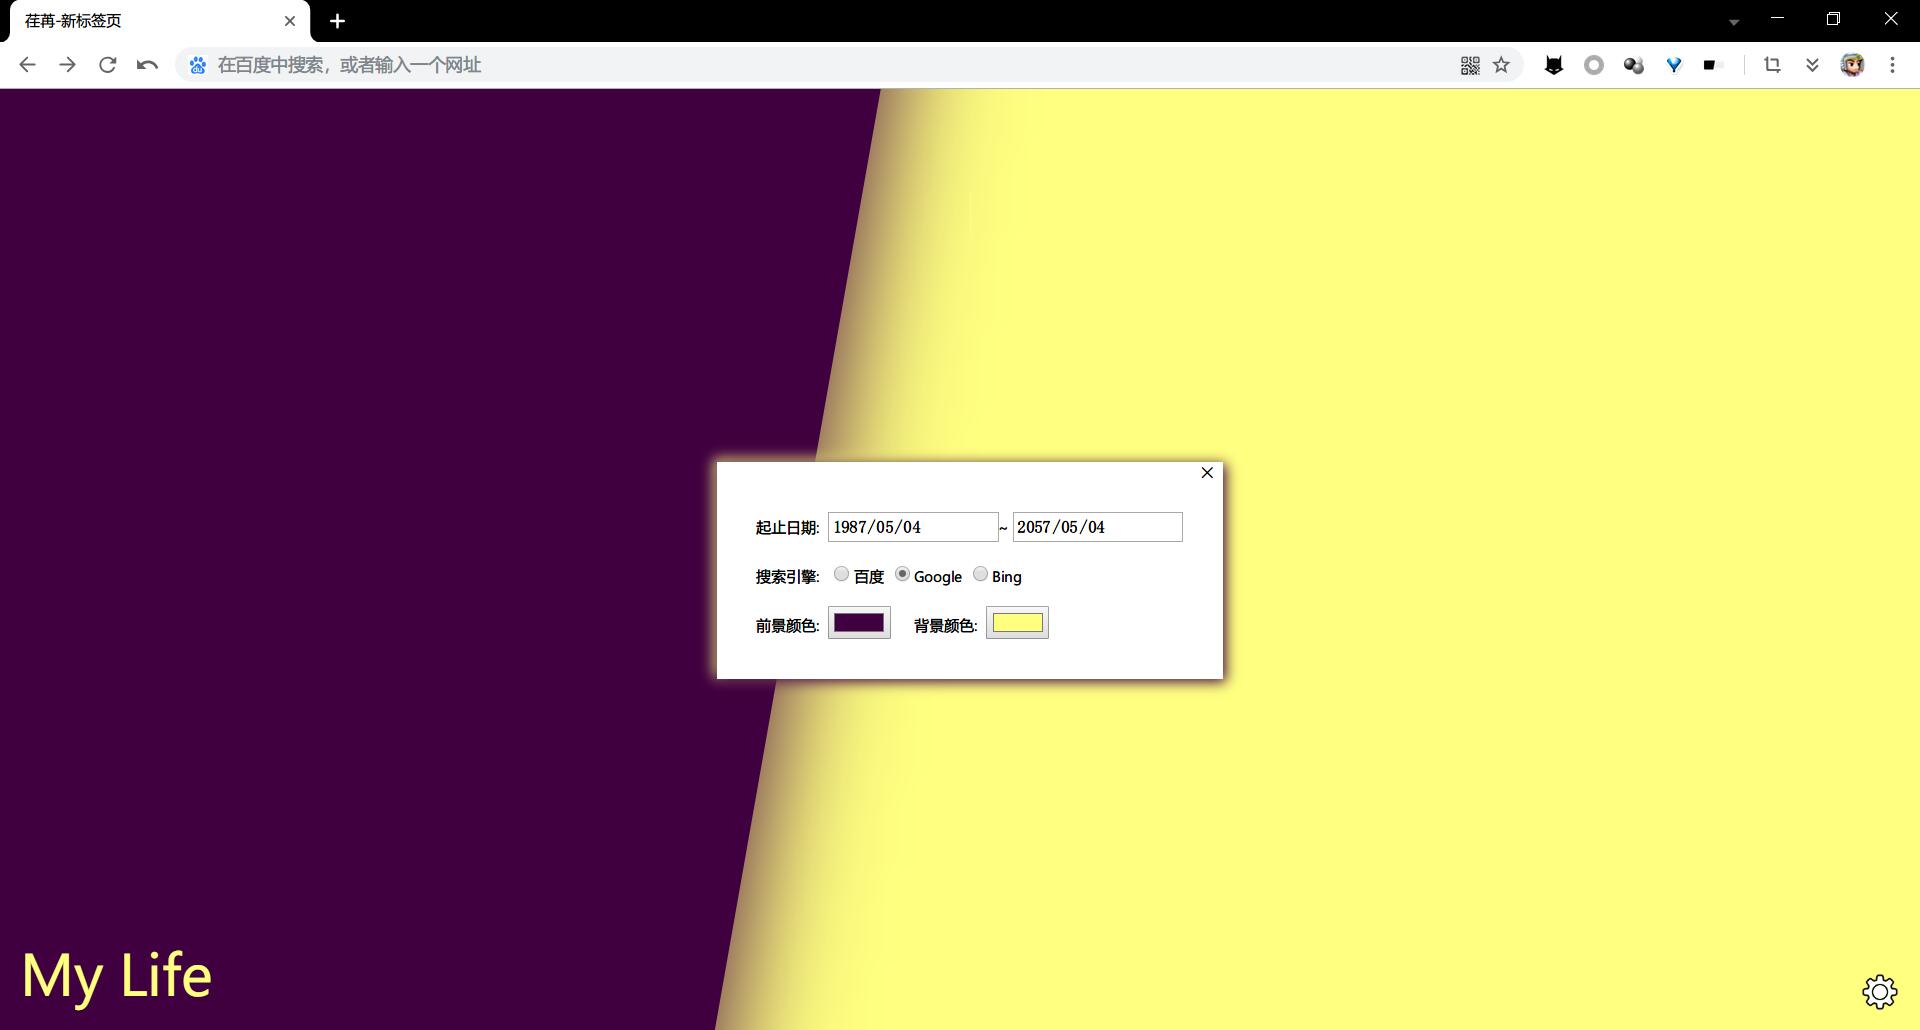Open the blue Y extension icon
The image size is (1920, 1030).
1674,65
